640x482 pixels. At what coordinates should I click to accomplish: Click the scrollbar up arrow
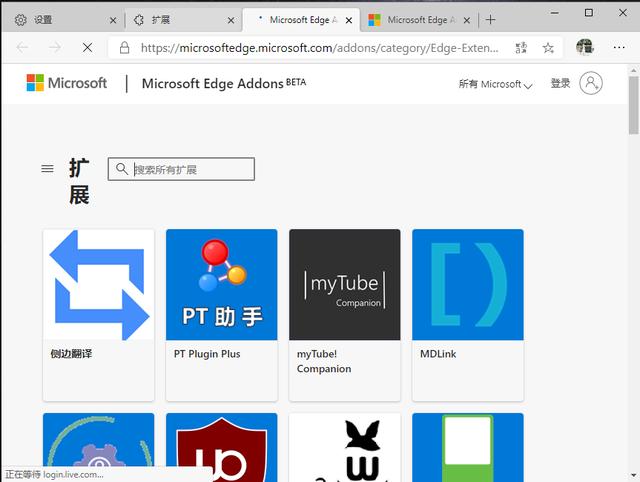coord(633,70)
